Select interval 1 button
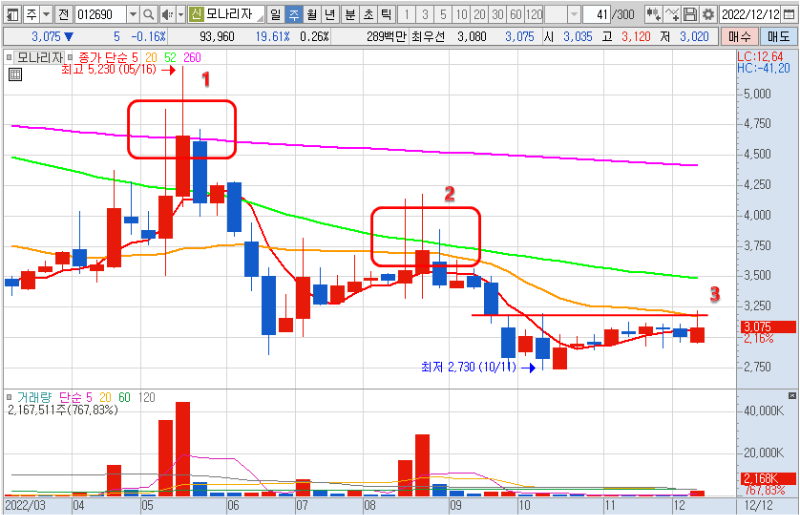 tap(407, 14)
